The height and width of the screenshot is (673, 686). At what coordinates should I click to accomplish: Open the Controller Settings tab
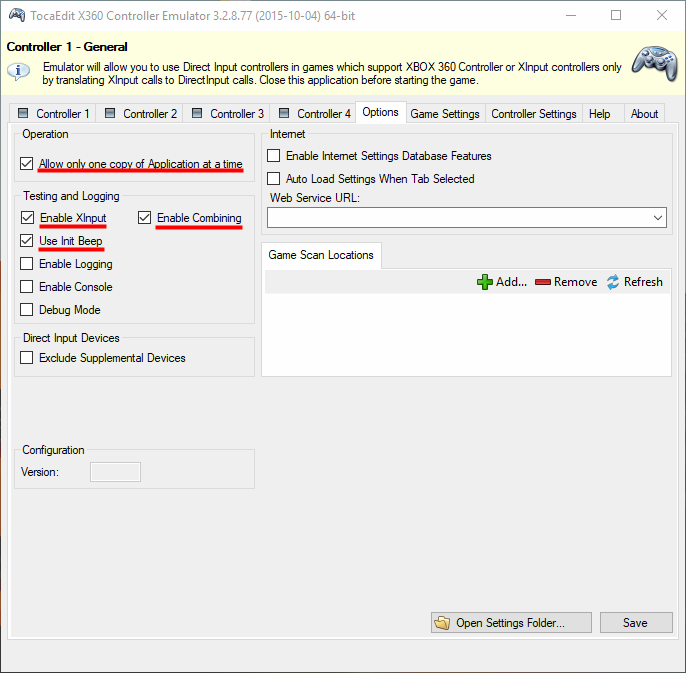click(x=534, y=114)
